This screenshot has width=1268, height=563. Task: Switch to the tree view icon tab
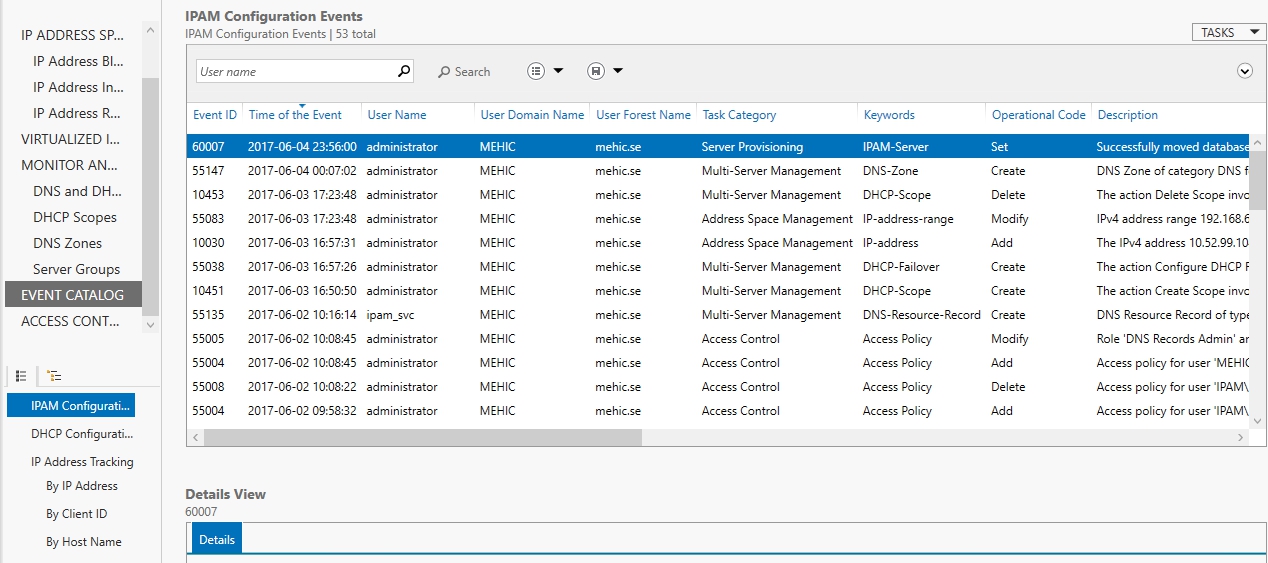54,376
